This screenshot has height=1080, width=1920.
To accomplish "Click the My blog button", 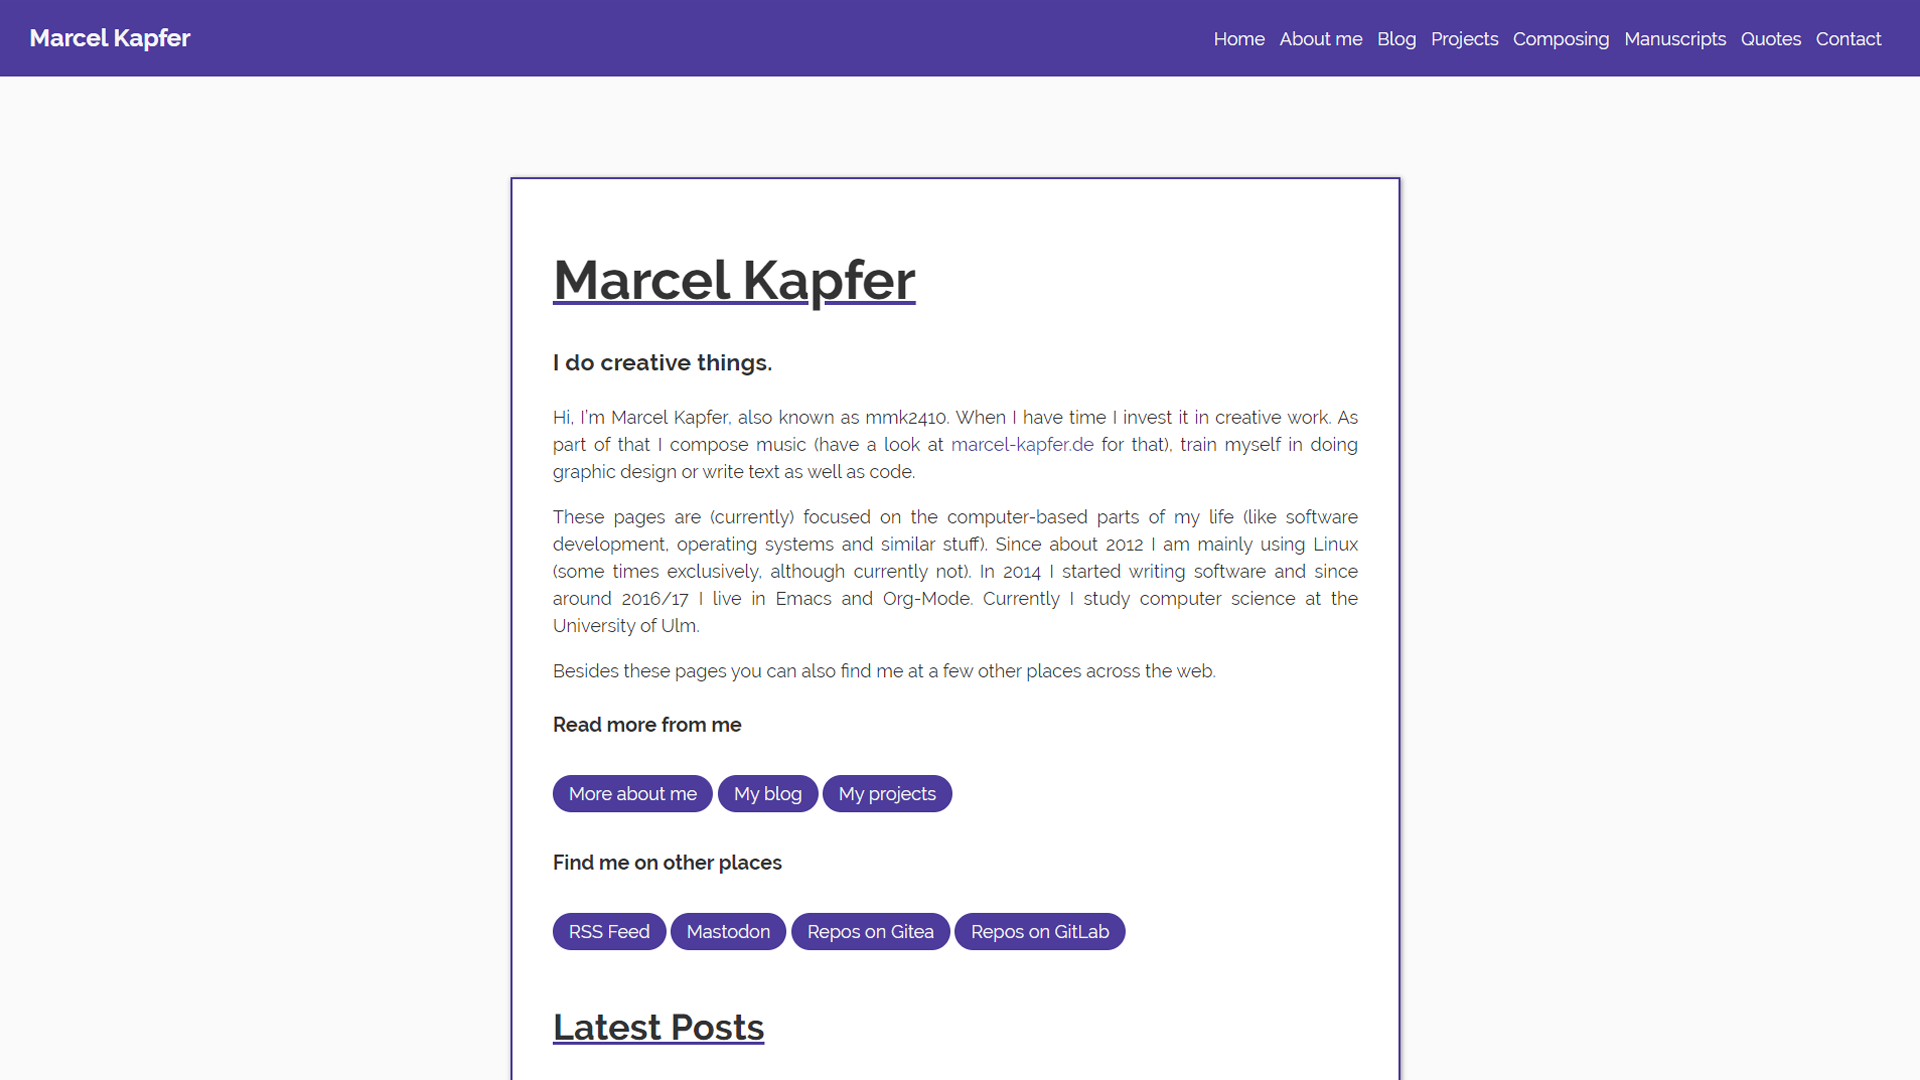I will [766, 793].
